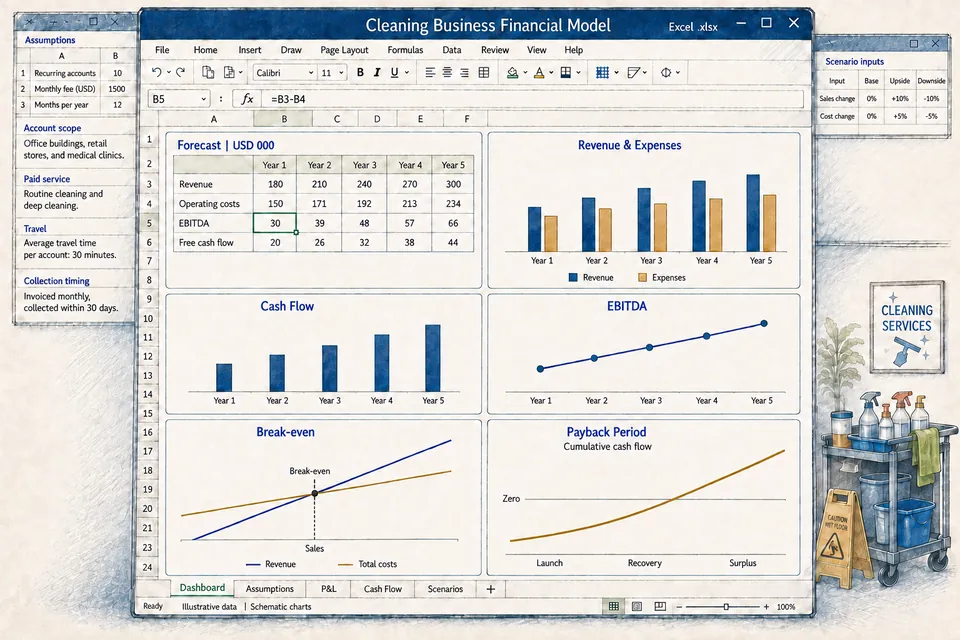This screenshot has height=640, width=960.
Task: Click the Copy icon in toolbar
Action: pyautogui.click(x=208, y=72)
